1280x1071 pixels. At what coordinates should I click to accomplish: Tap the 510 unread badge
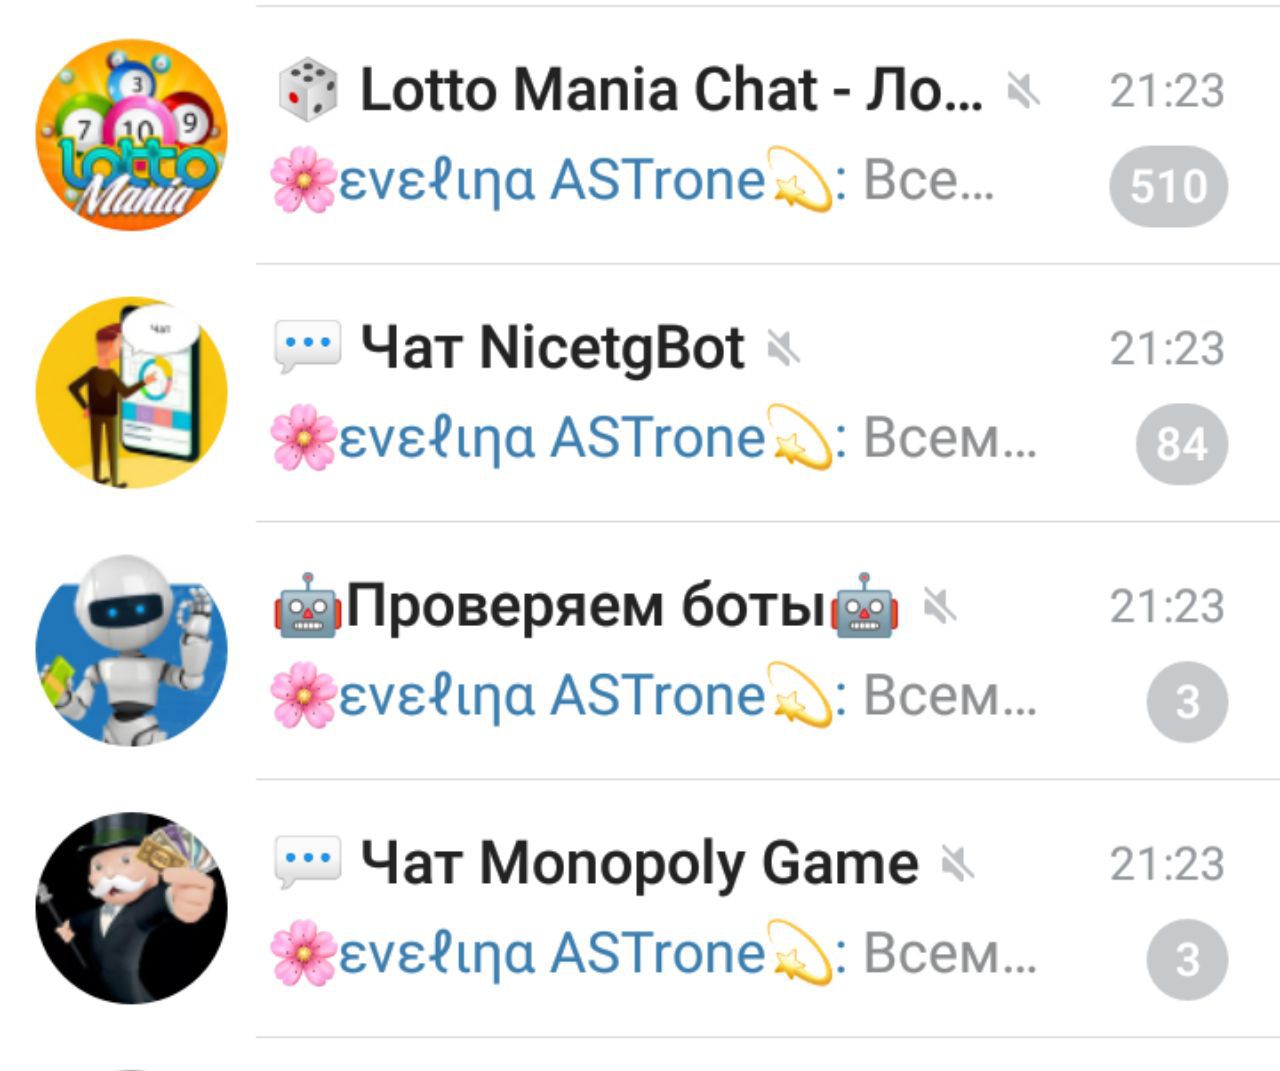(x=1168, y=186)
